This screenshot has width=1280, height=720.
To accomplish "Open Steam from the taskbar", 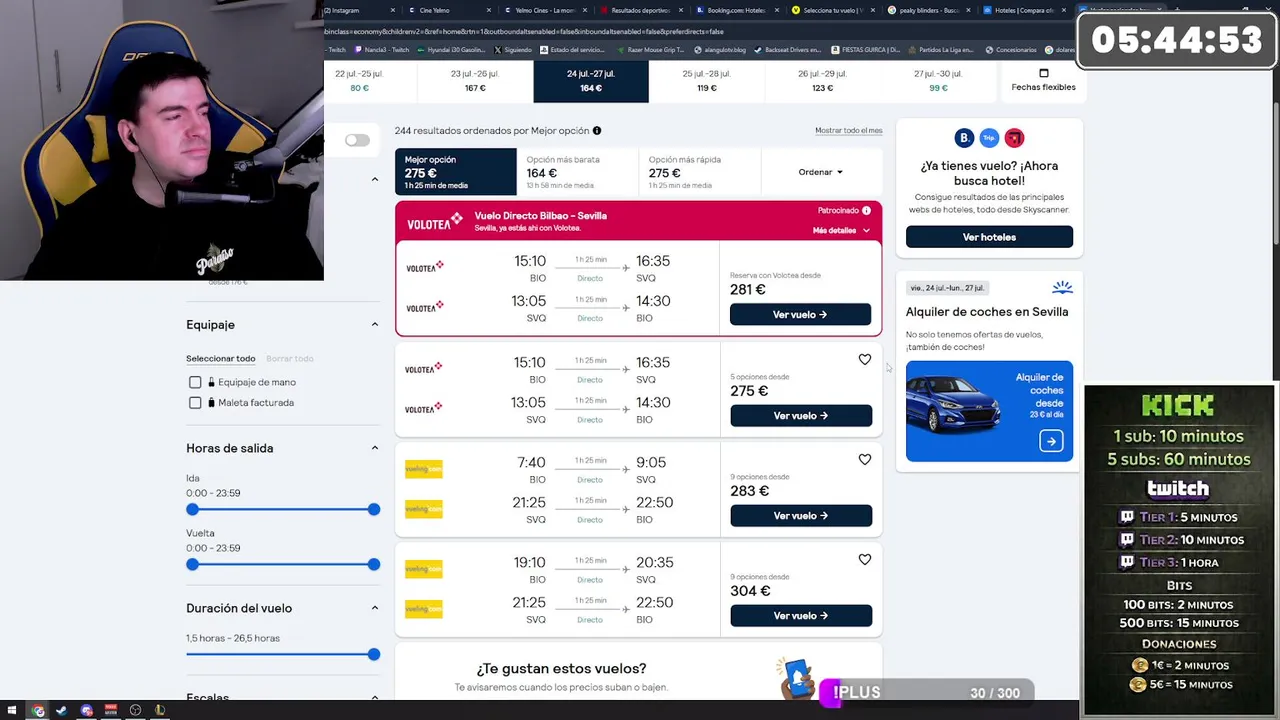I will click(x=62, y=710).
